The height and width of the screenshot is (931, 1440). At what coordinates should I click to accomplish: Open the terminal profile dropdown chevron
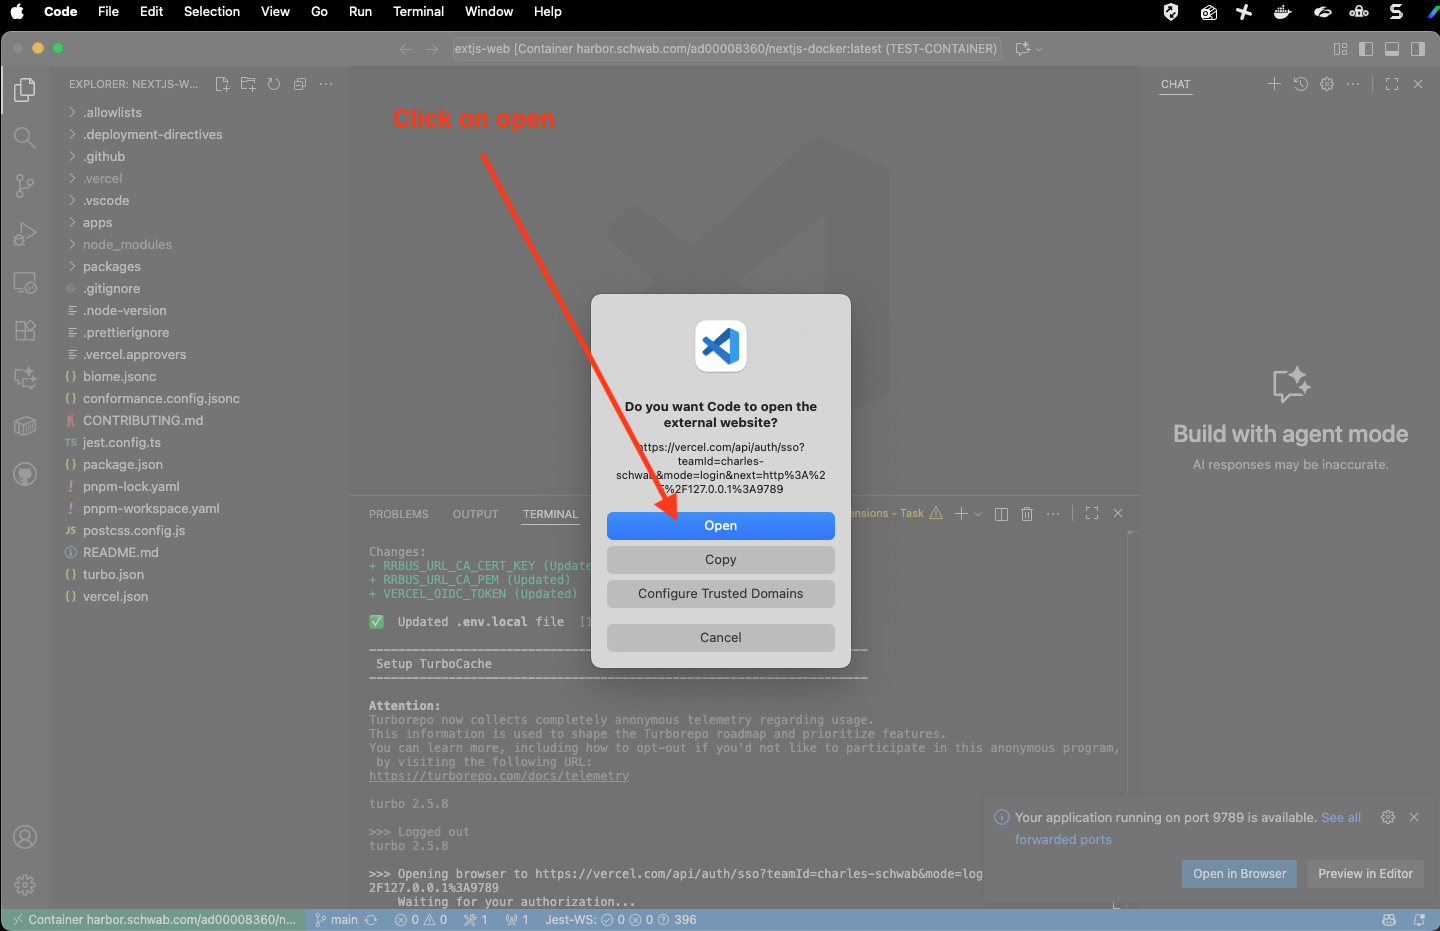click(x=977, y=512)
